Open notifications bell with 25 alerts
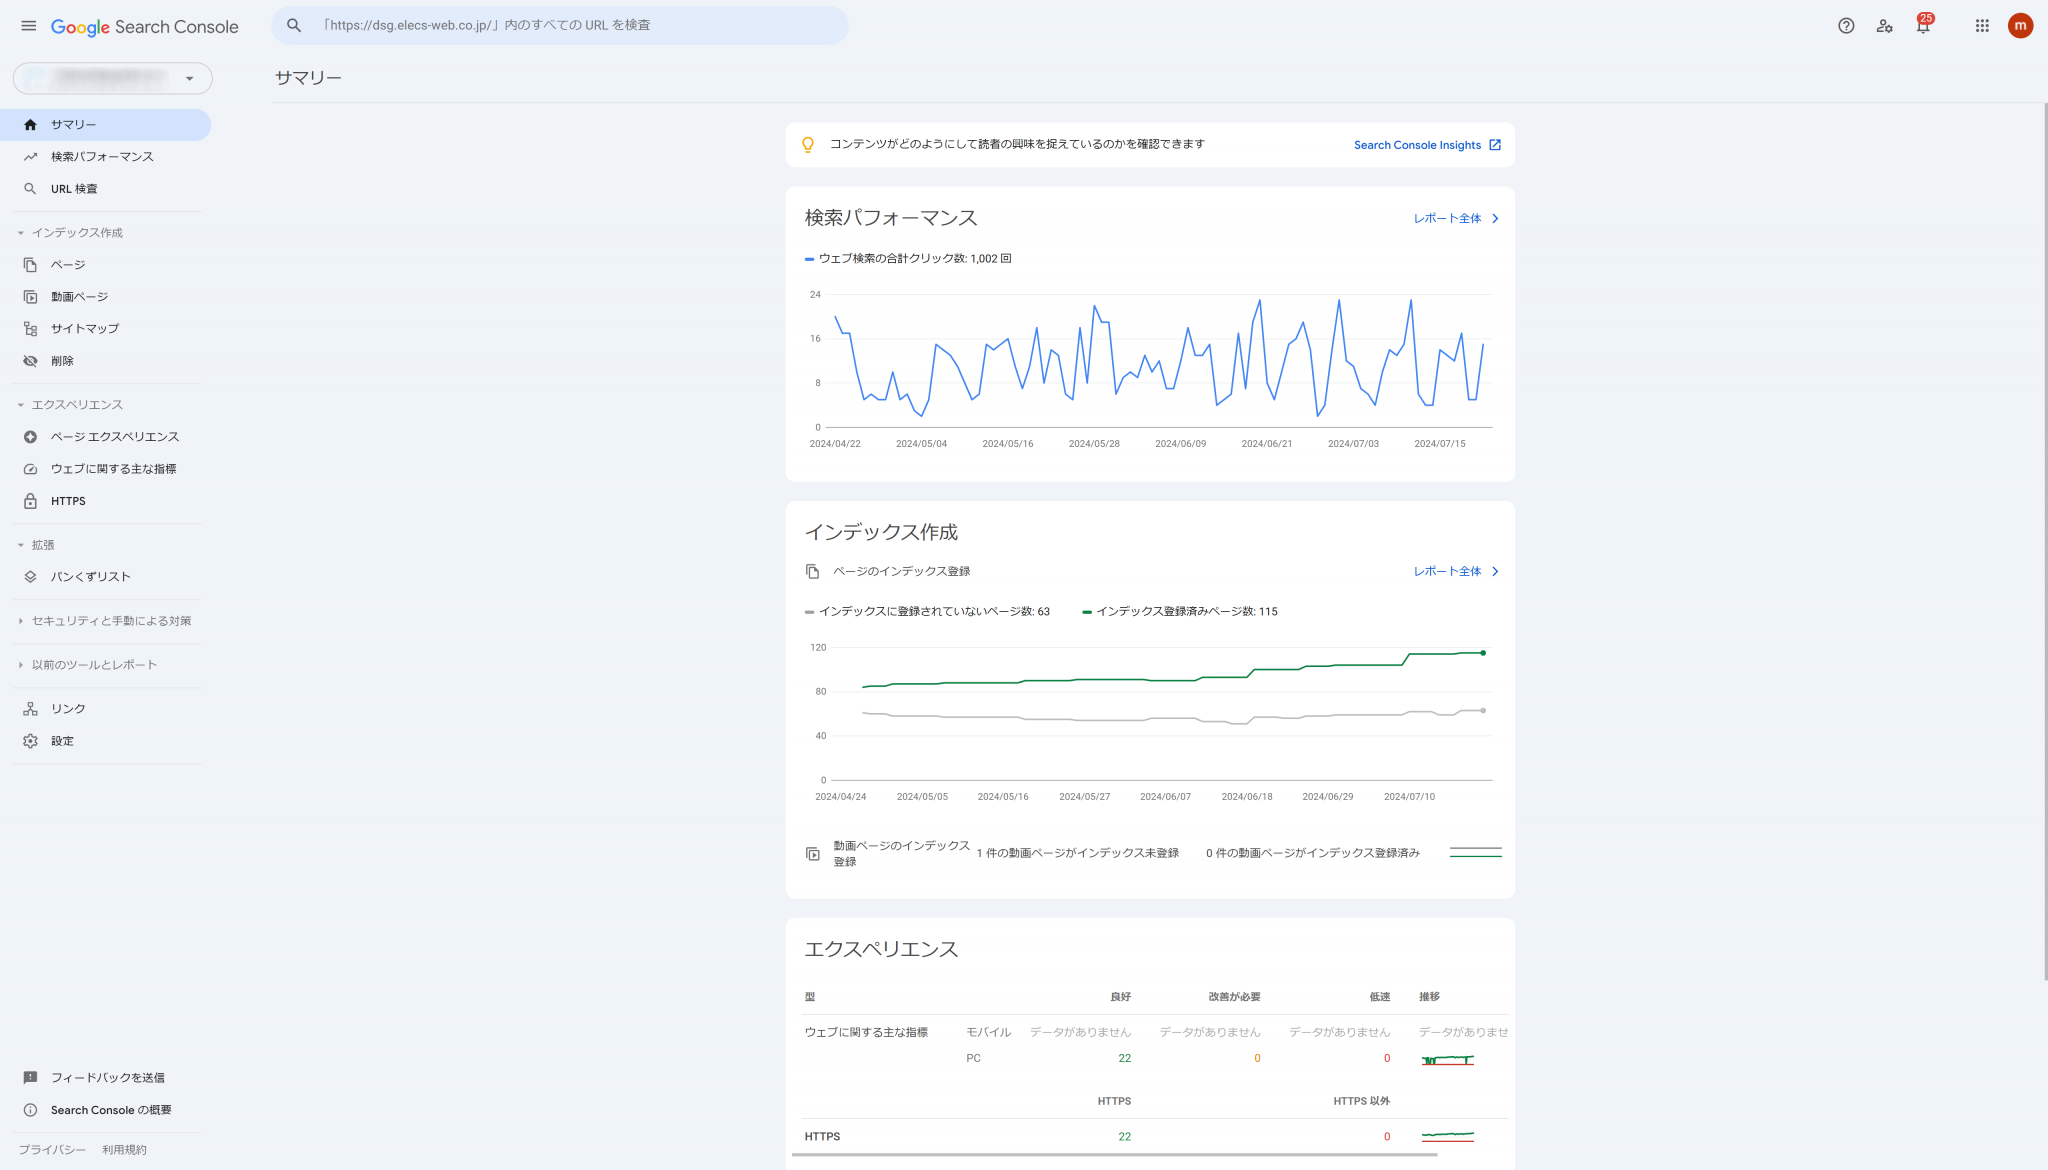2048x1170 pixels. click(1921, 26)
